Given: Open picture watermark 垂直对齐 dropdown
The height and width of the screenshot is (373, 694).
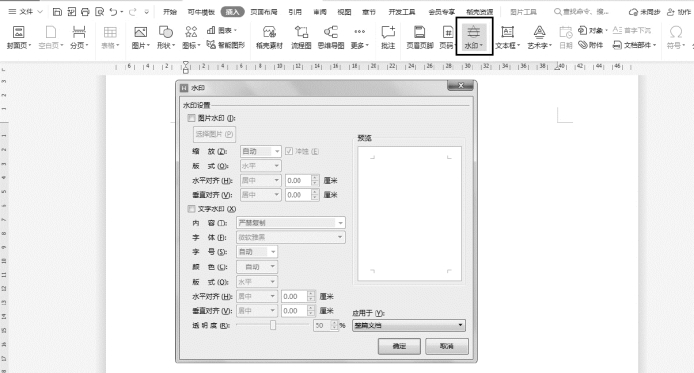Looking at the screenshot, I should click(261, 195).
